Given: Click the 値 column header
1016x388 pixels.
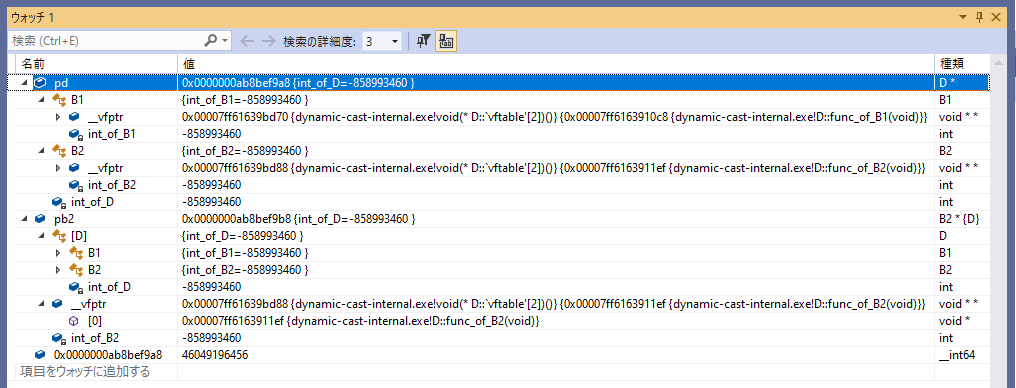Looking at the screenshot, I should (556, 64).
